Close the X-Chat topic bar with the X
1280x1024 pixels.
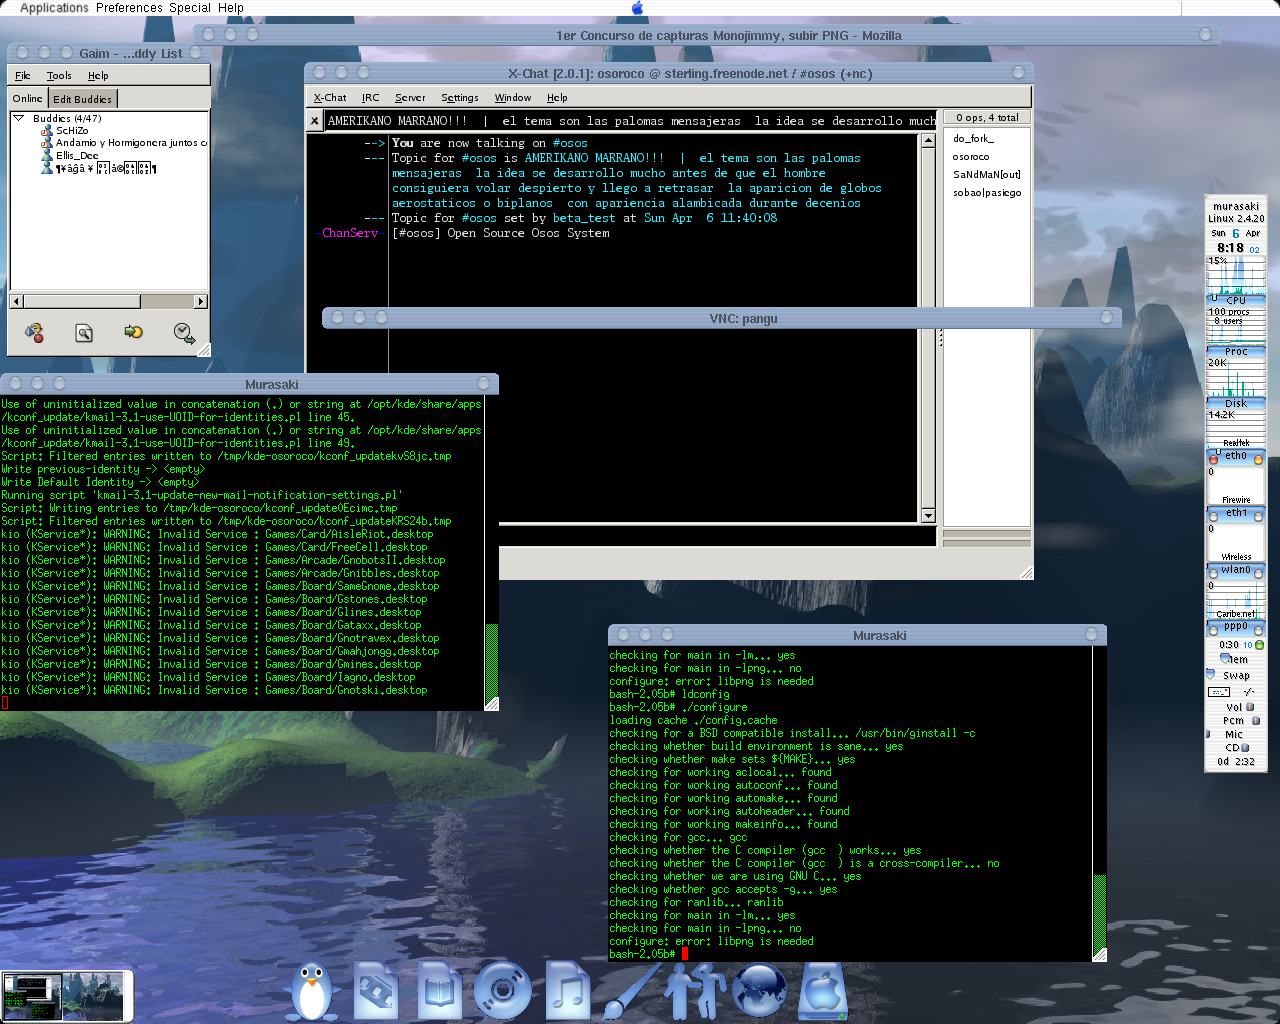coord(314,121)
